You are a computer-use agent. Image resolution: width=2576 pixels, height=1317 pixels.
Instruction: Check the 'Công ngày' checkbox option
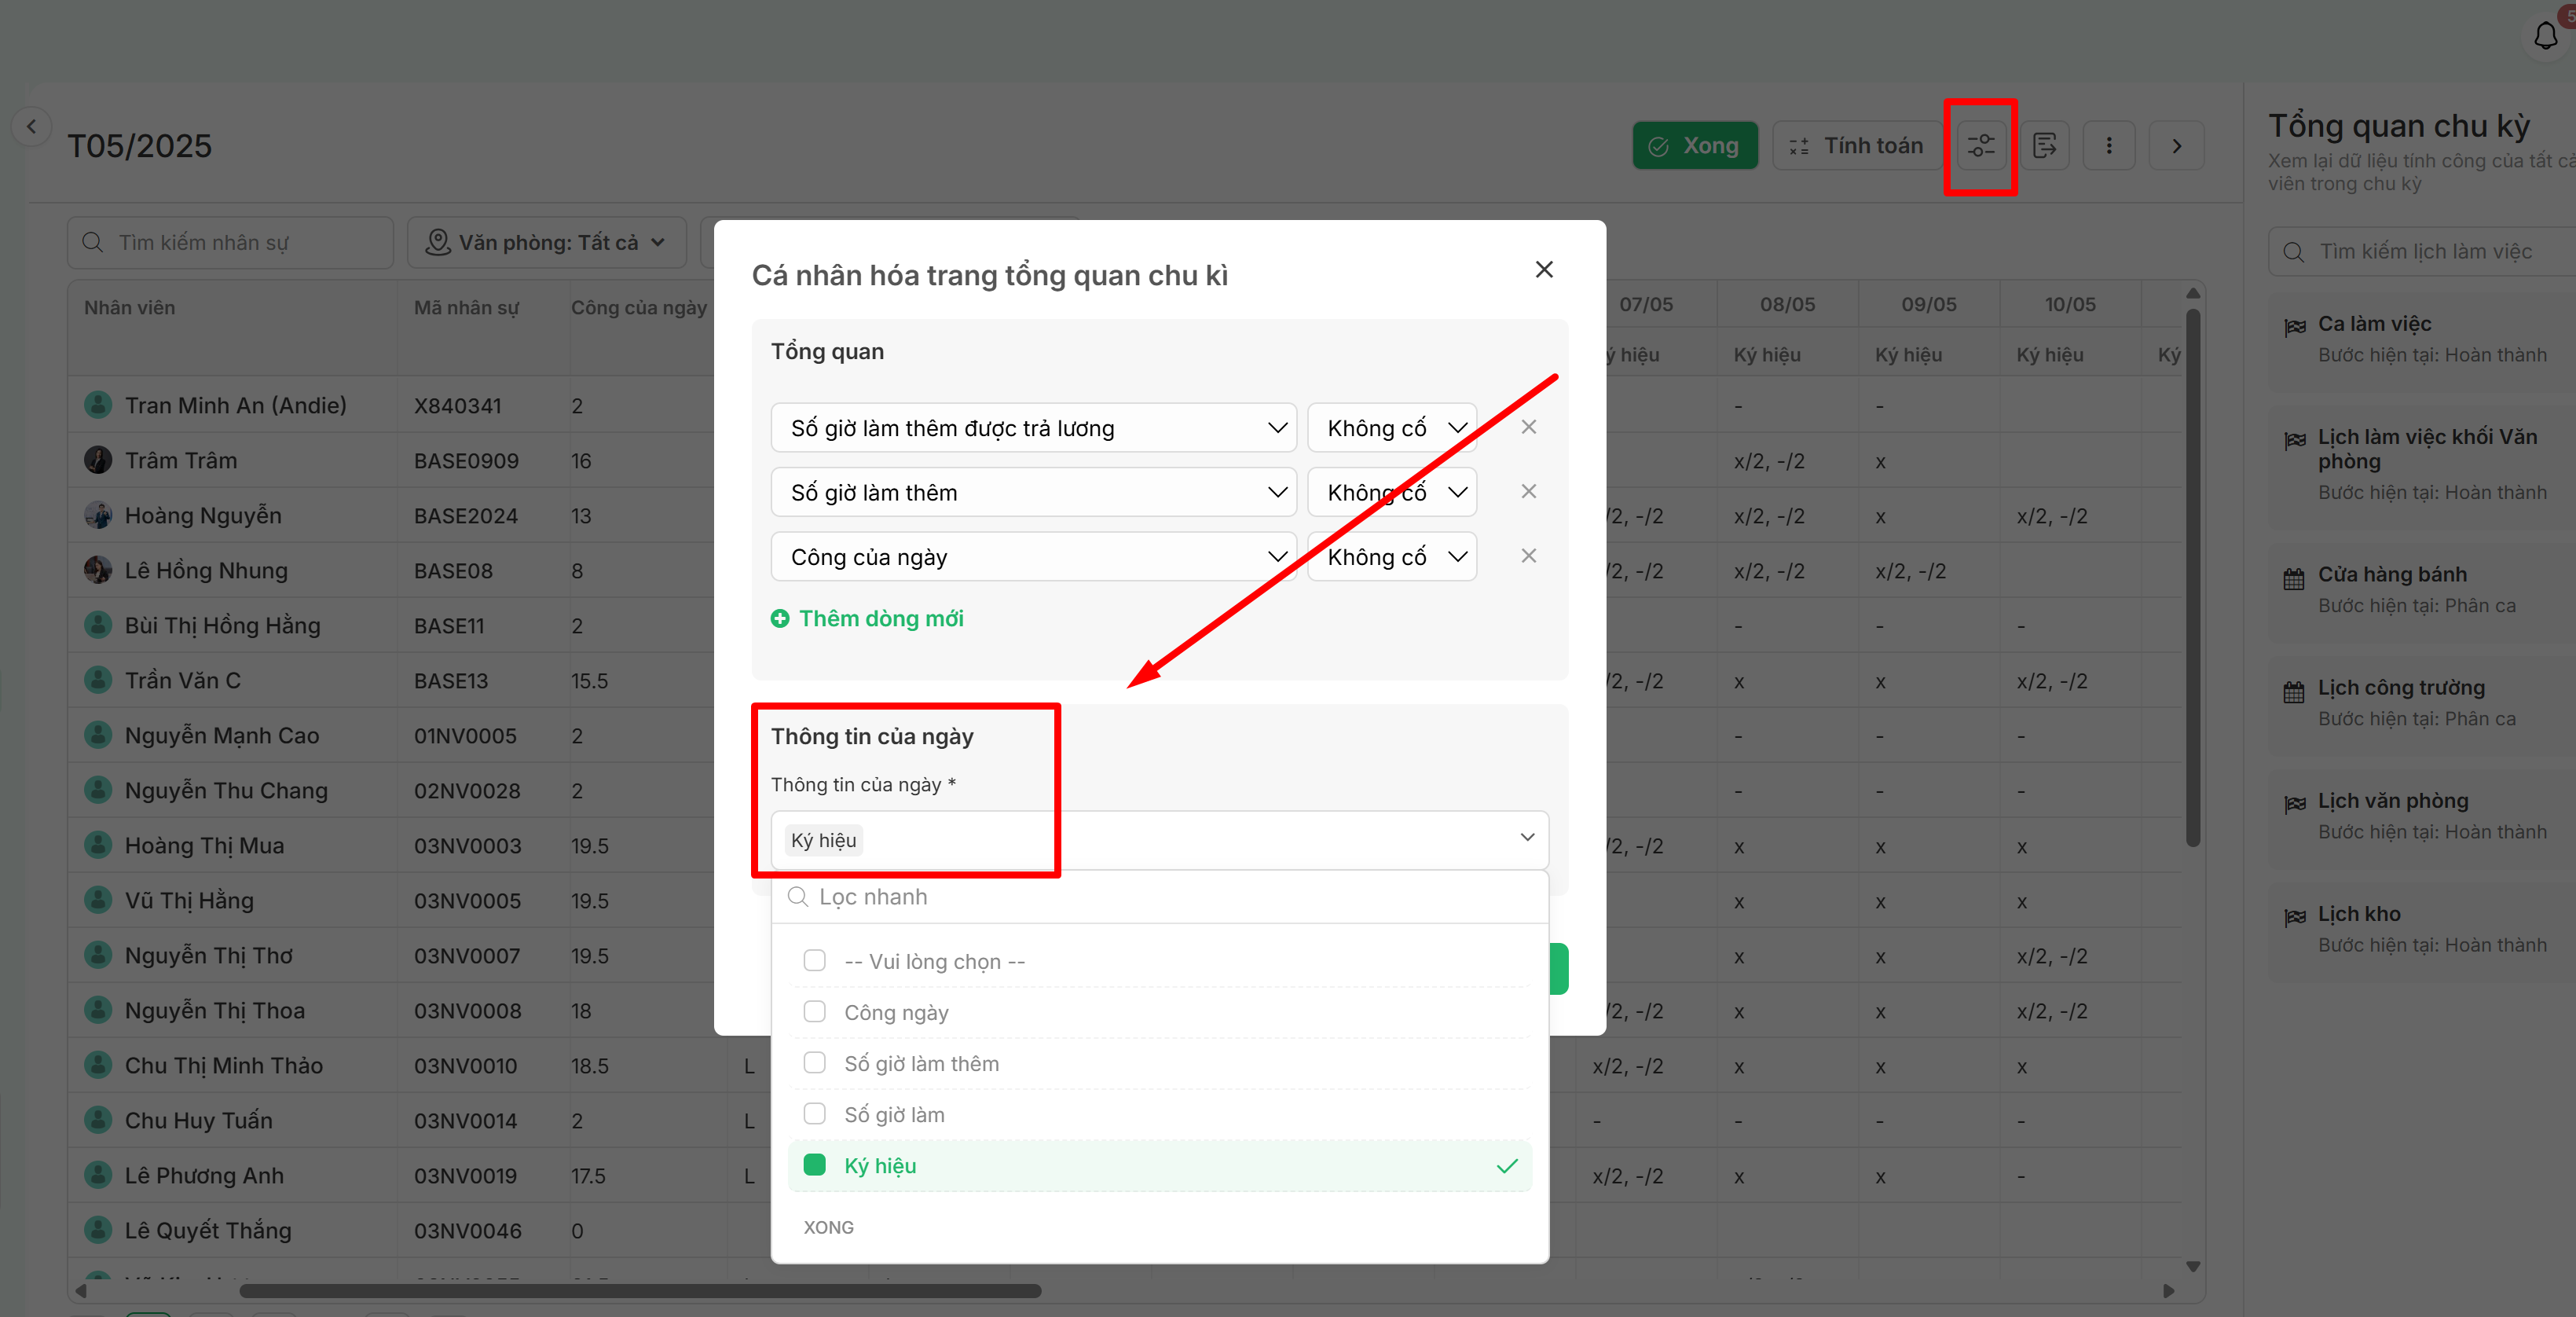pos(814,1012)
